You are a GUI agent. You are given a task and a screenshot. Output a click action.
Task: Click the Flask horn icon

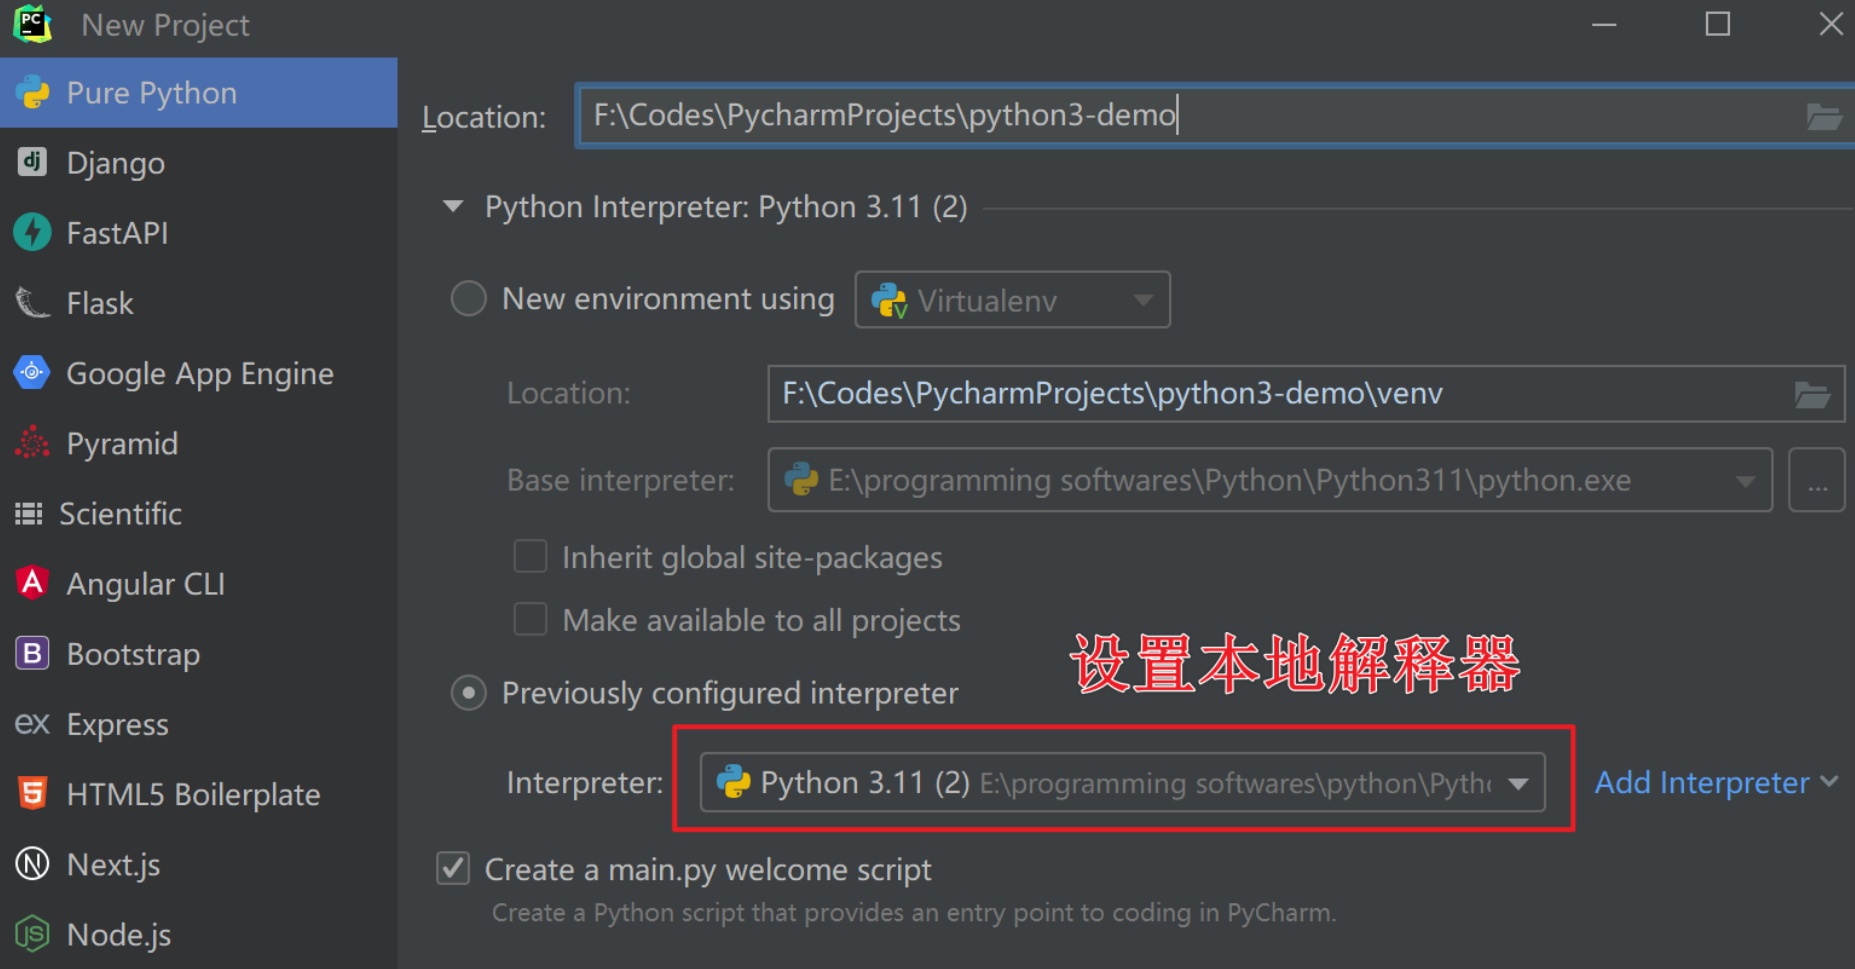click(33, 302)
